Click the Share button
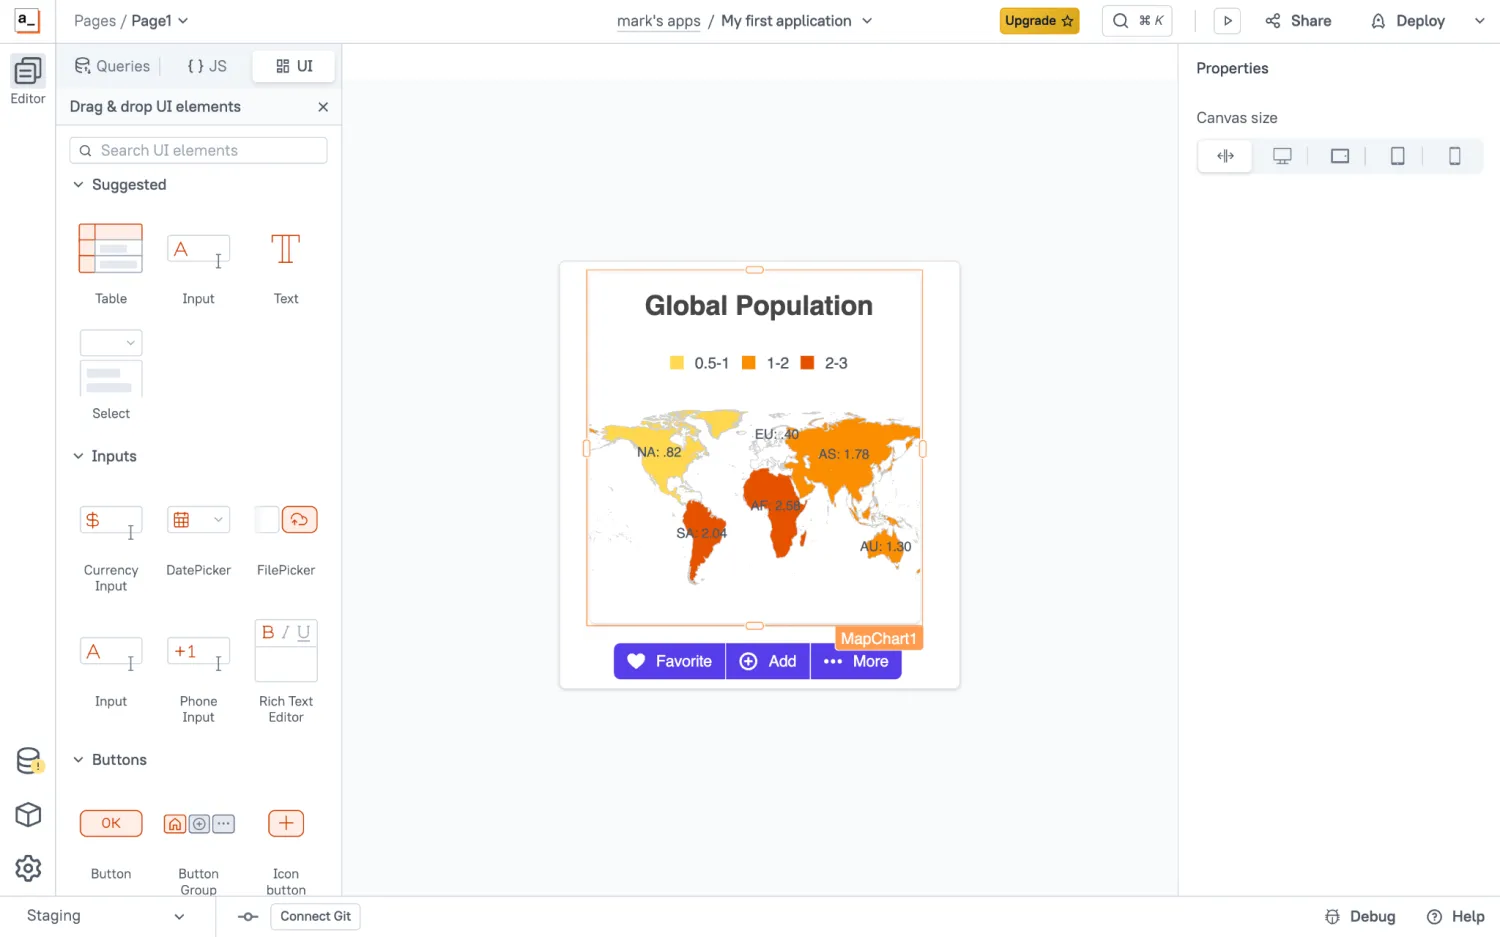Image resolution: width=1500 pixels, height=937 pixels. click(x=1298, y=21)
